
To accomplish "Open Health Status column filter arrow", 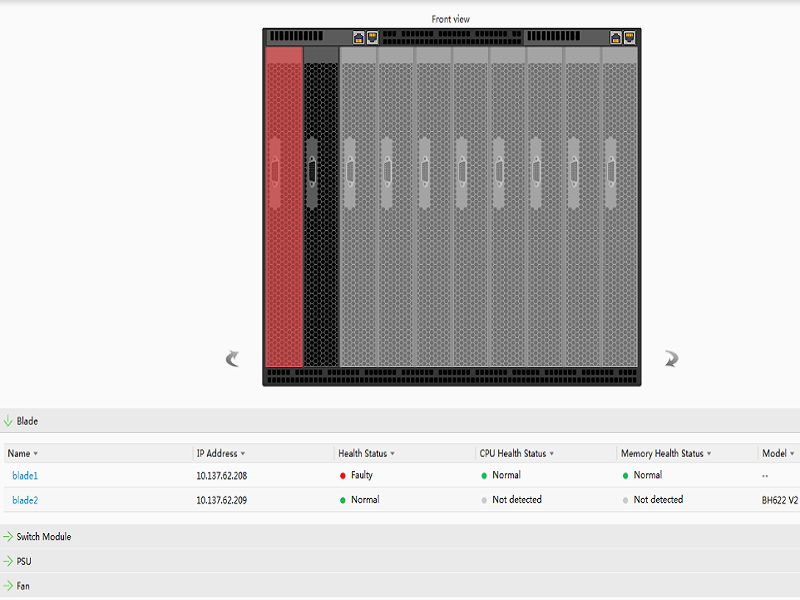I will tap(392, 454).
